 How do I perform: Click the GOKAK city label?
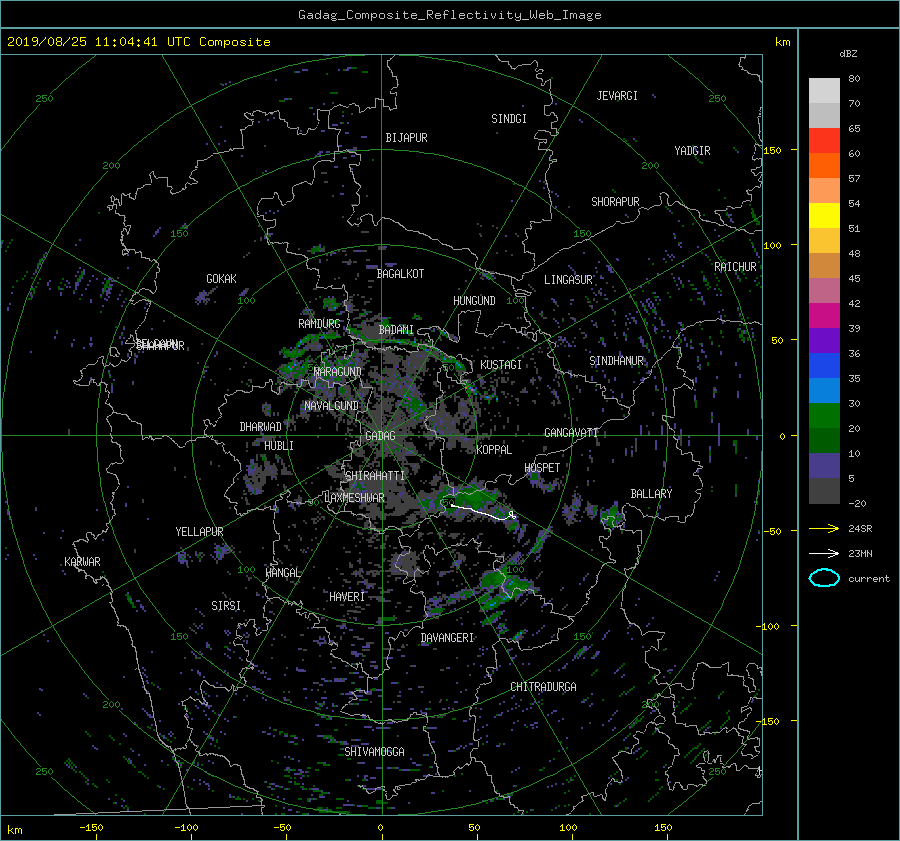click(x=221, y=279)
